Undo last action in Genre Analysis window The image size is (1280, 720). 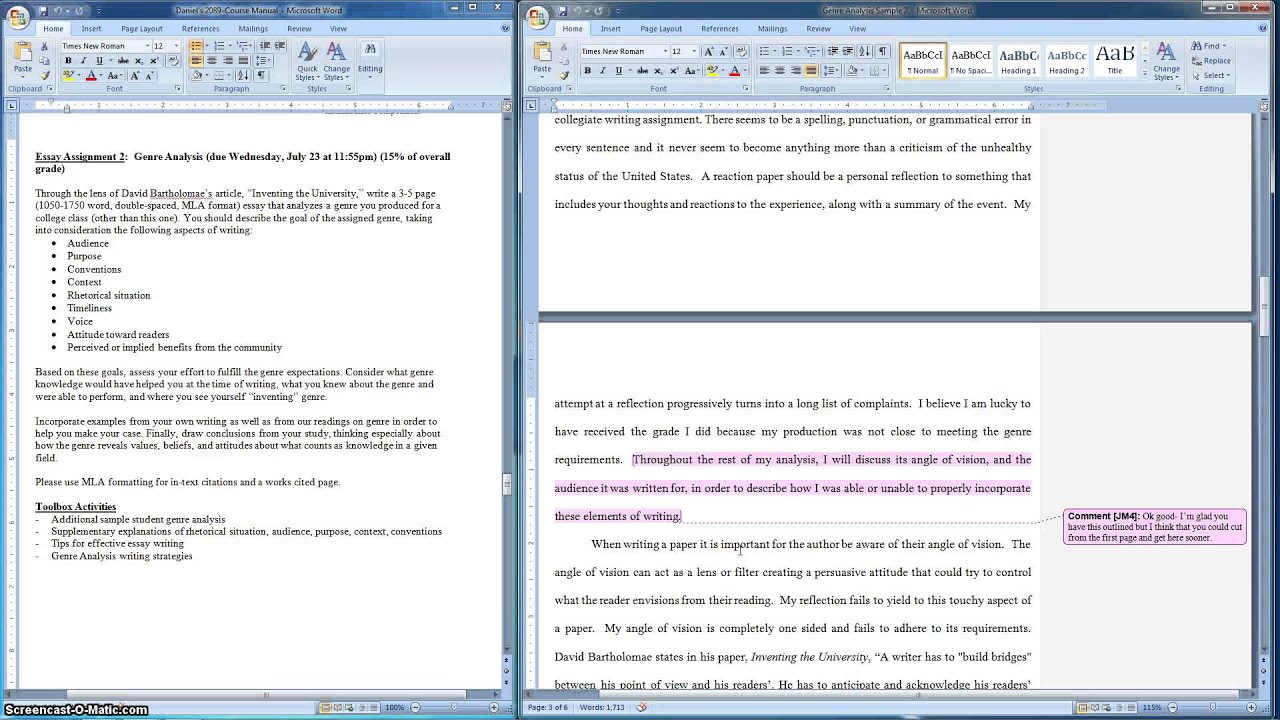click(x=578, y=11)
